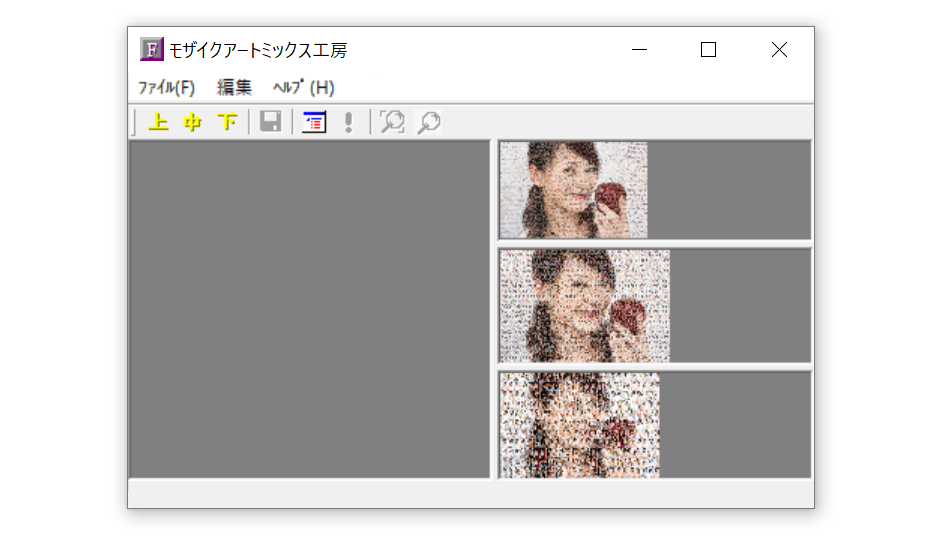The height and width of the screenshot is (540, 950).
Task: Click the exclamation mark execute icon
Action: [348, 122]
